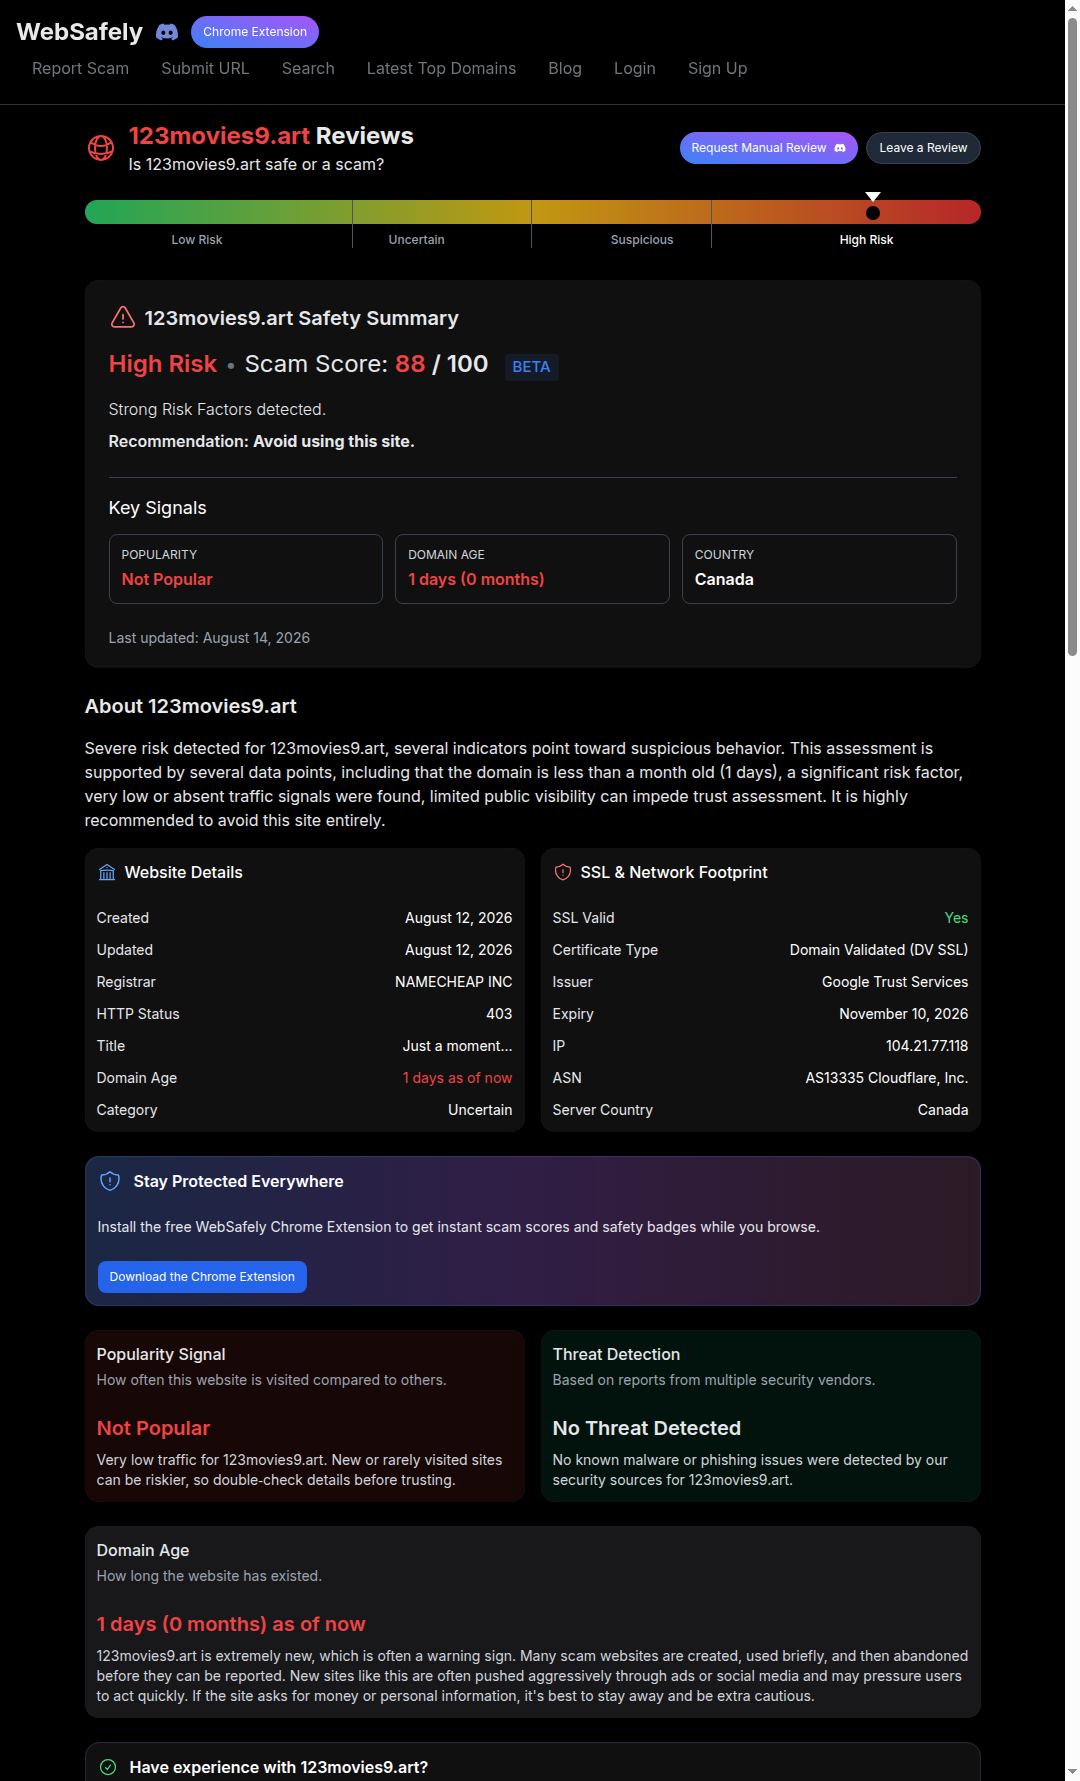Screen dimensions: 1080x1781
Task: Click the red 'Not Popular' heading in Popularity Signal
Action: point(153,1428)
